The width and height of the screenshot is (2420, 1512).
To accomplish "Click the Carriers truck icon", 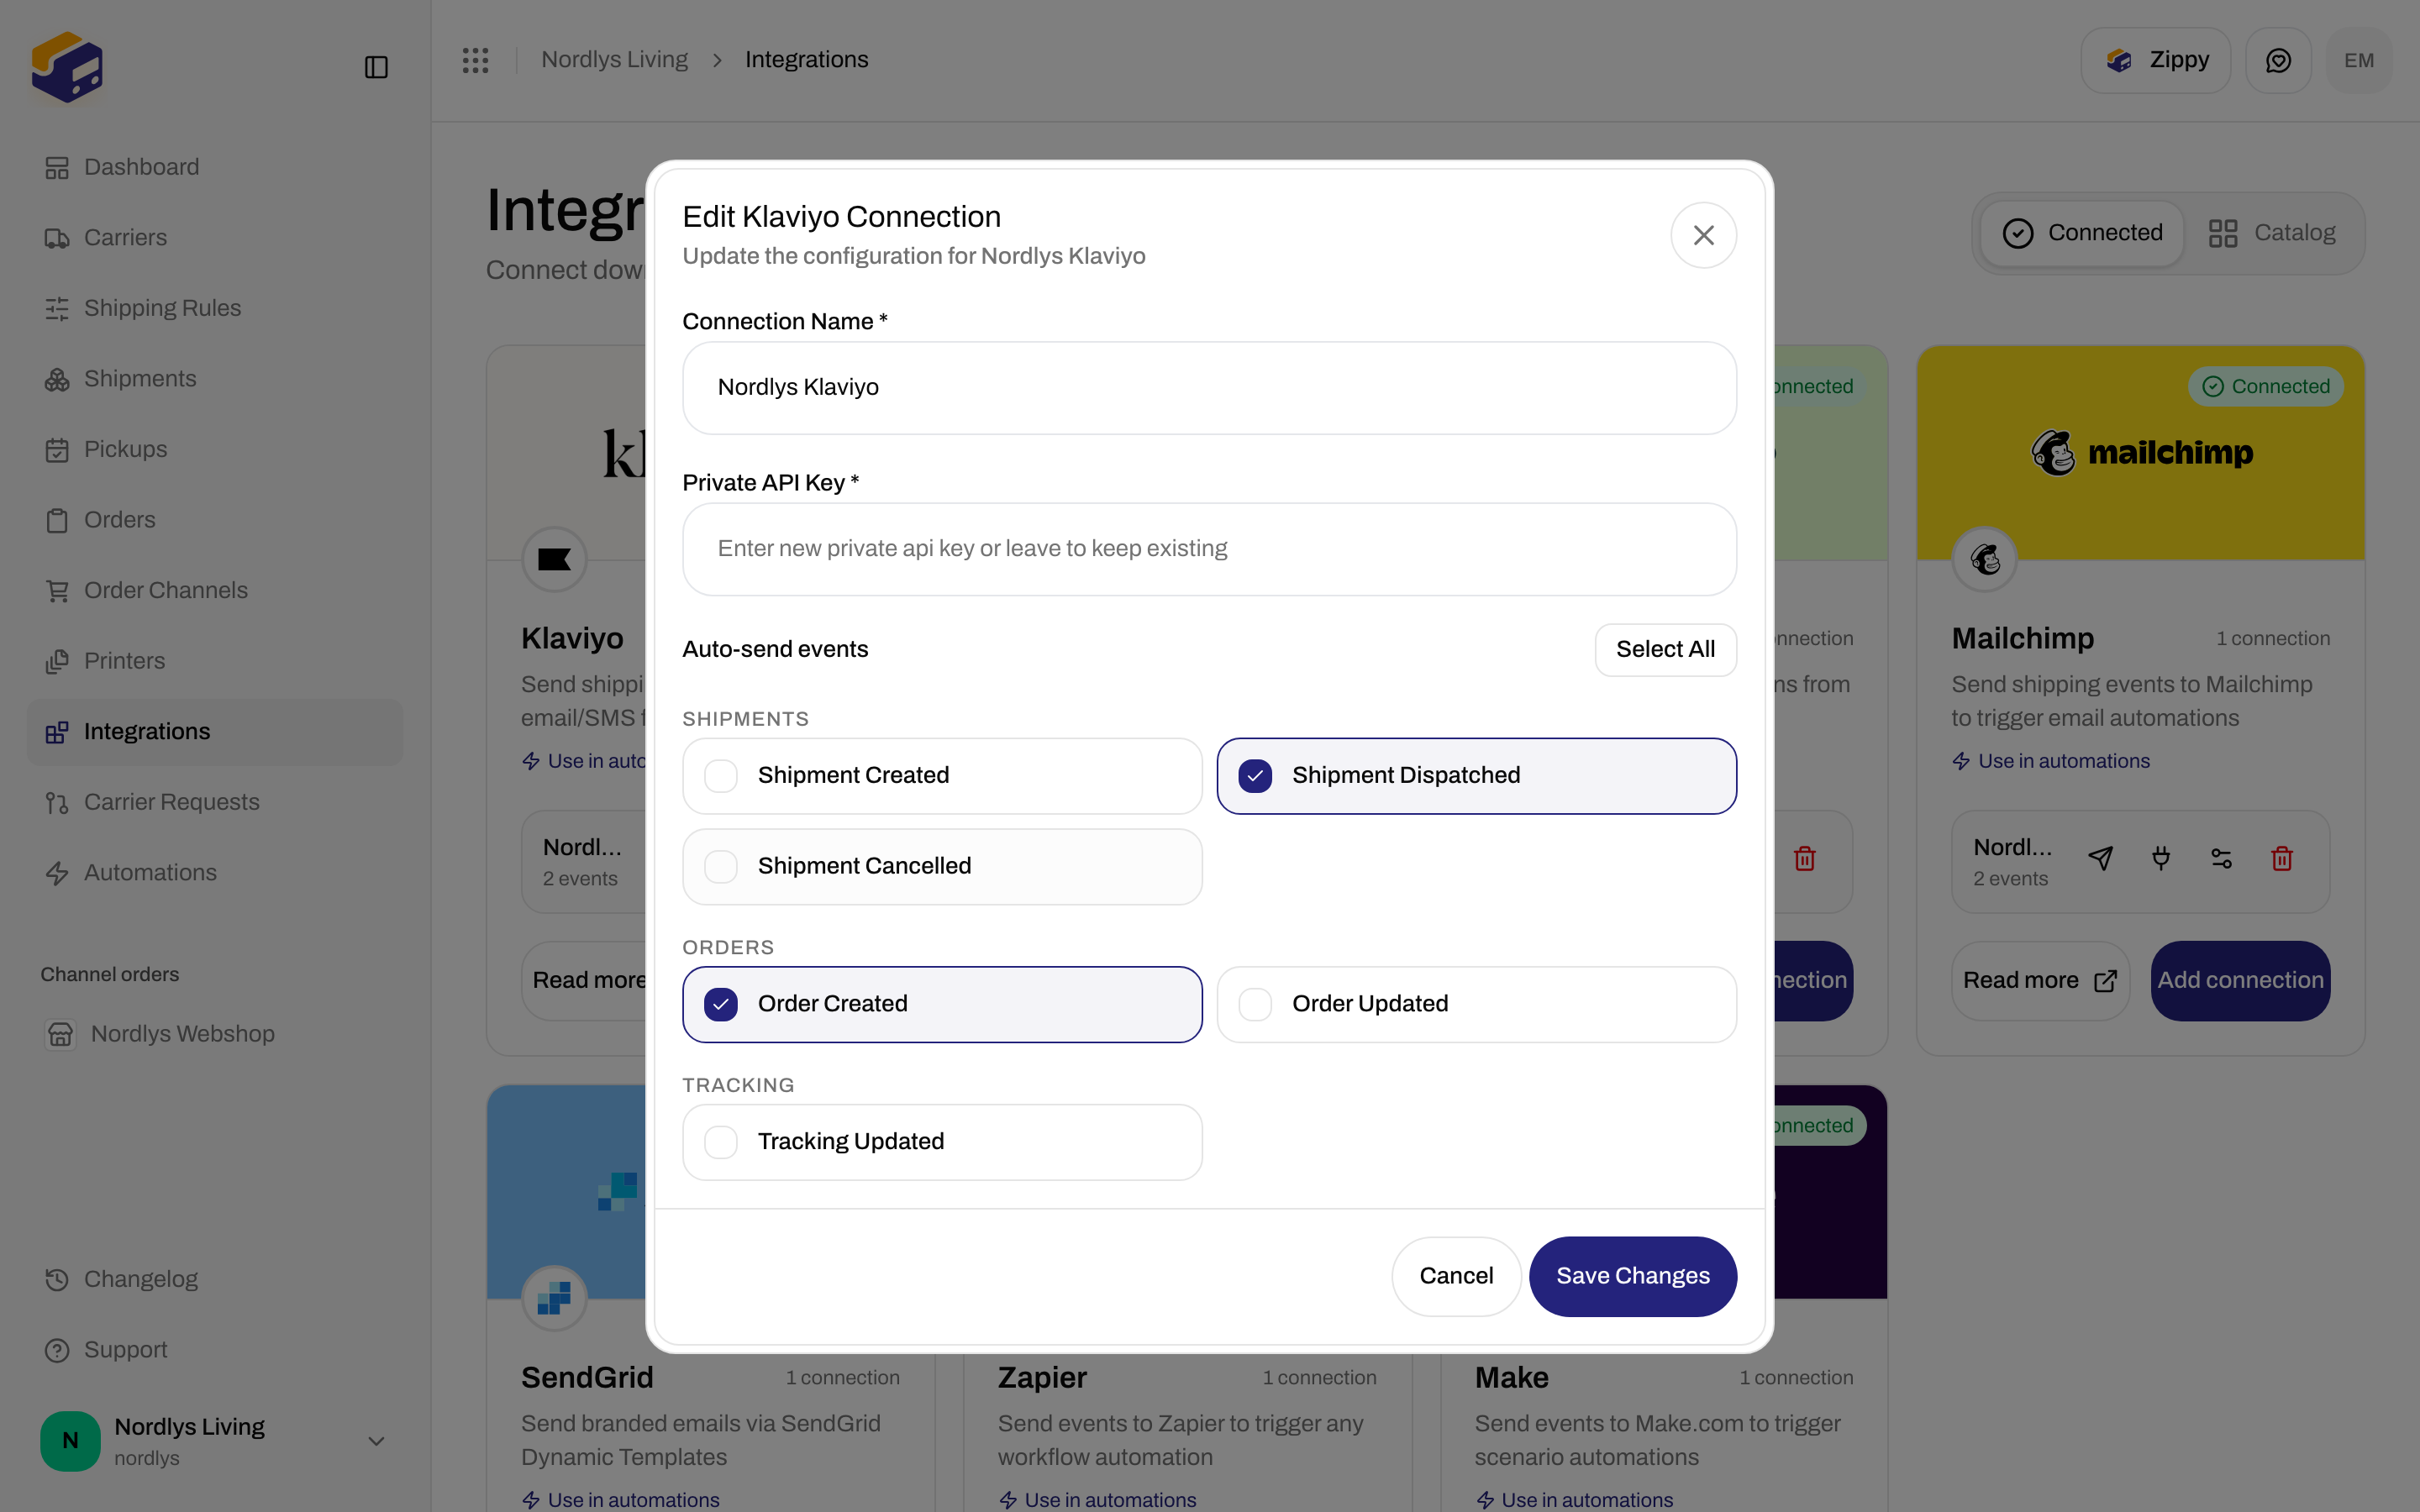I will click(57, 238).
